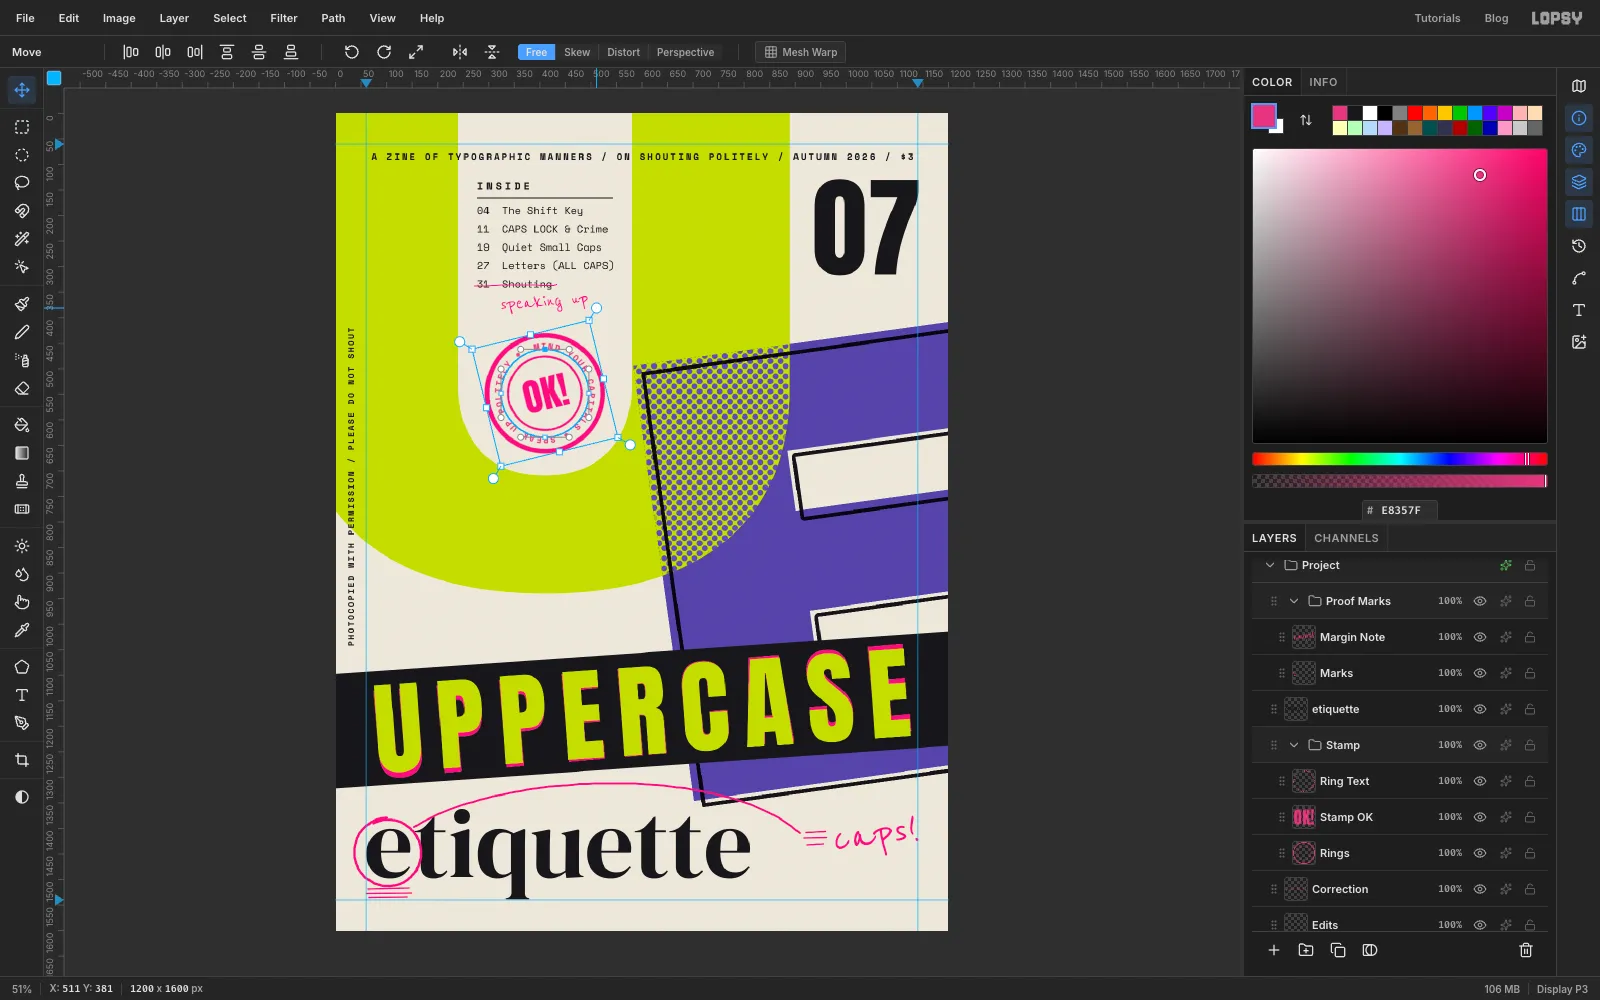Open the Tutorials link

coord(1437,18)
